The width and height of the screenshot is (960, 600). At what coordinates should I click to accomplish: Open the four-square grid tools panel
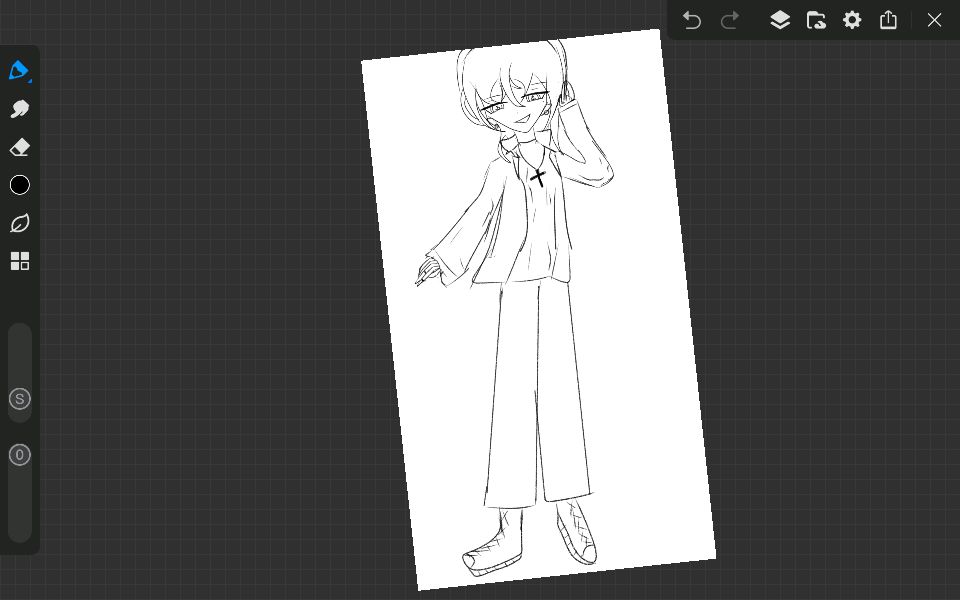coord(20,261)
